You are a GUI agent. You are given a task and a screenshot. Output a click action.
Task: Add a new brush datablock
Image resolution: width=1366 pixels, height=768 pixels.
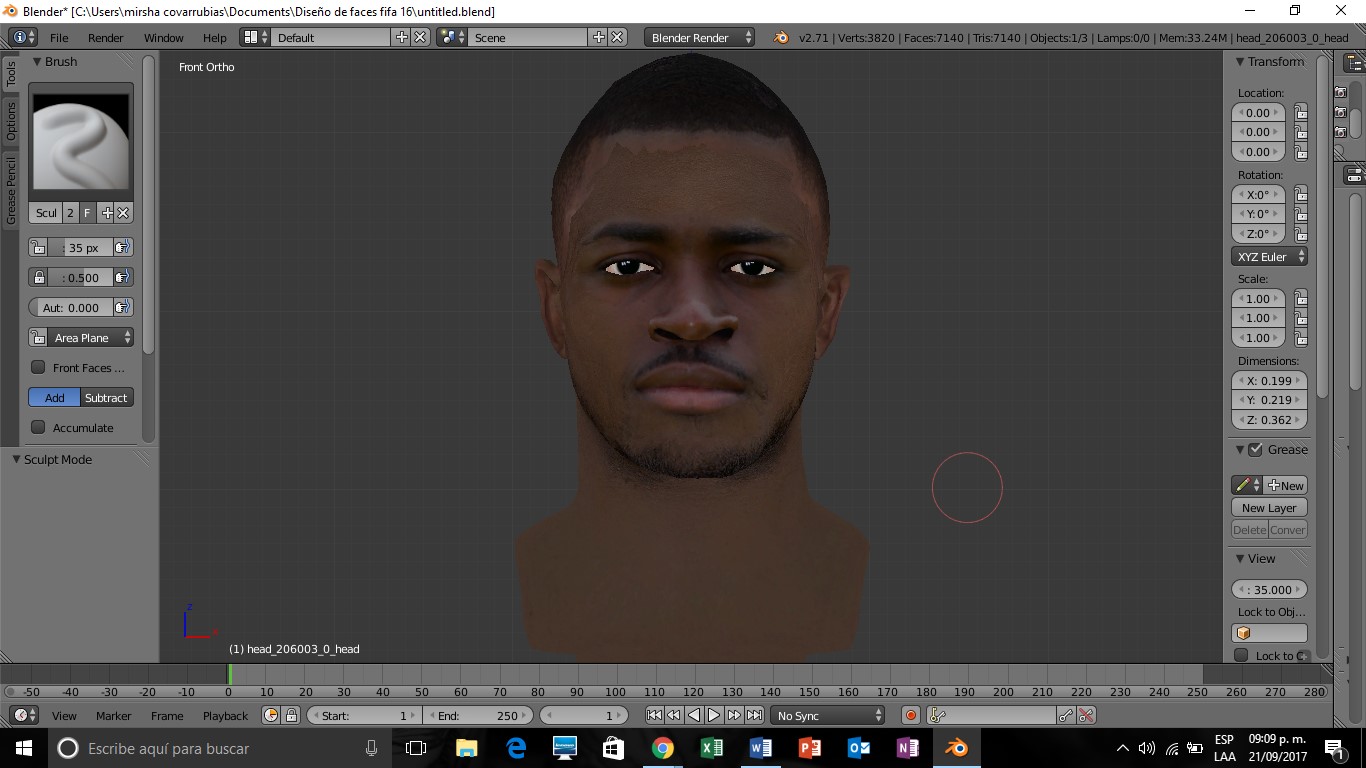[107, 213]
